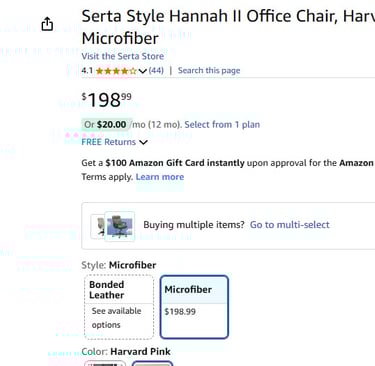The height and width of the screenshot is (366, 375).
Task: Open the rating breakdown chevron
Action: [143, 71]
